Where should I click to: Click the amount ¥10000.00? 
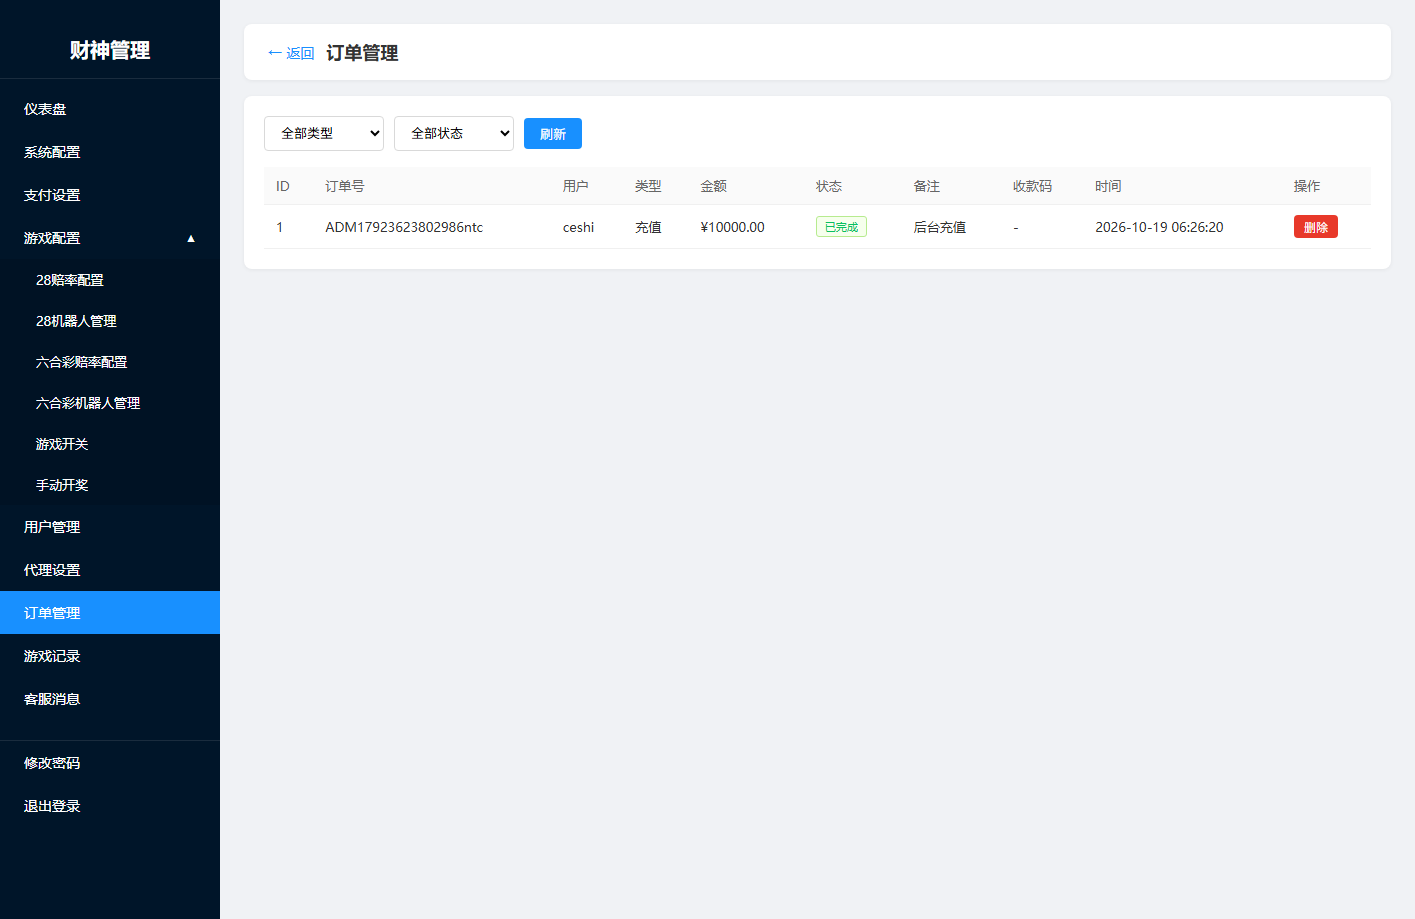pyautogui.click(x=732, y=227)
